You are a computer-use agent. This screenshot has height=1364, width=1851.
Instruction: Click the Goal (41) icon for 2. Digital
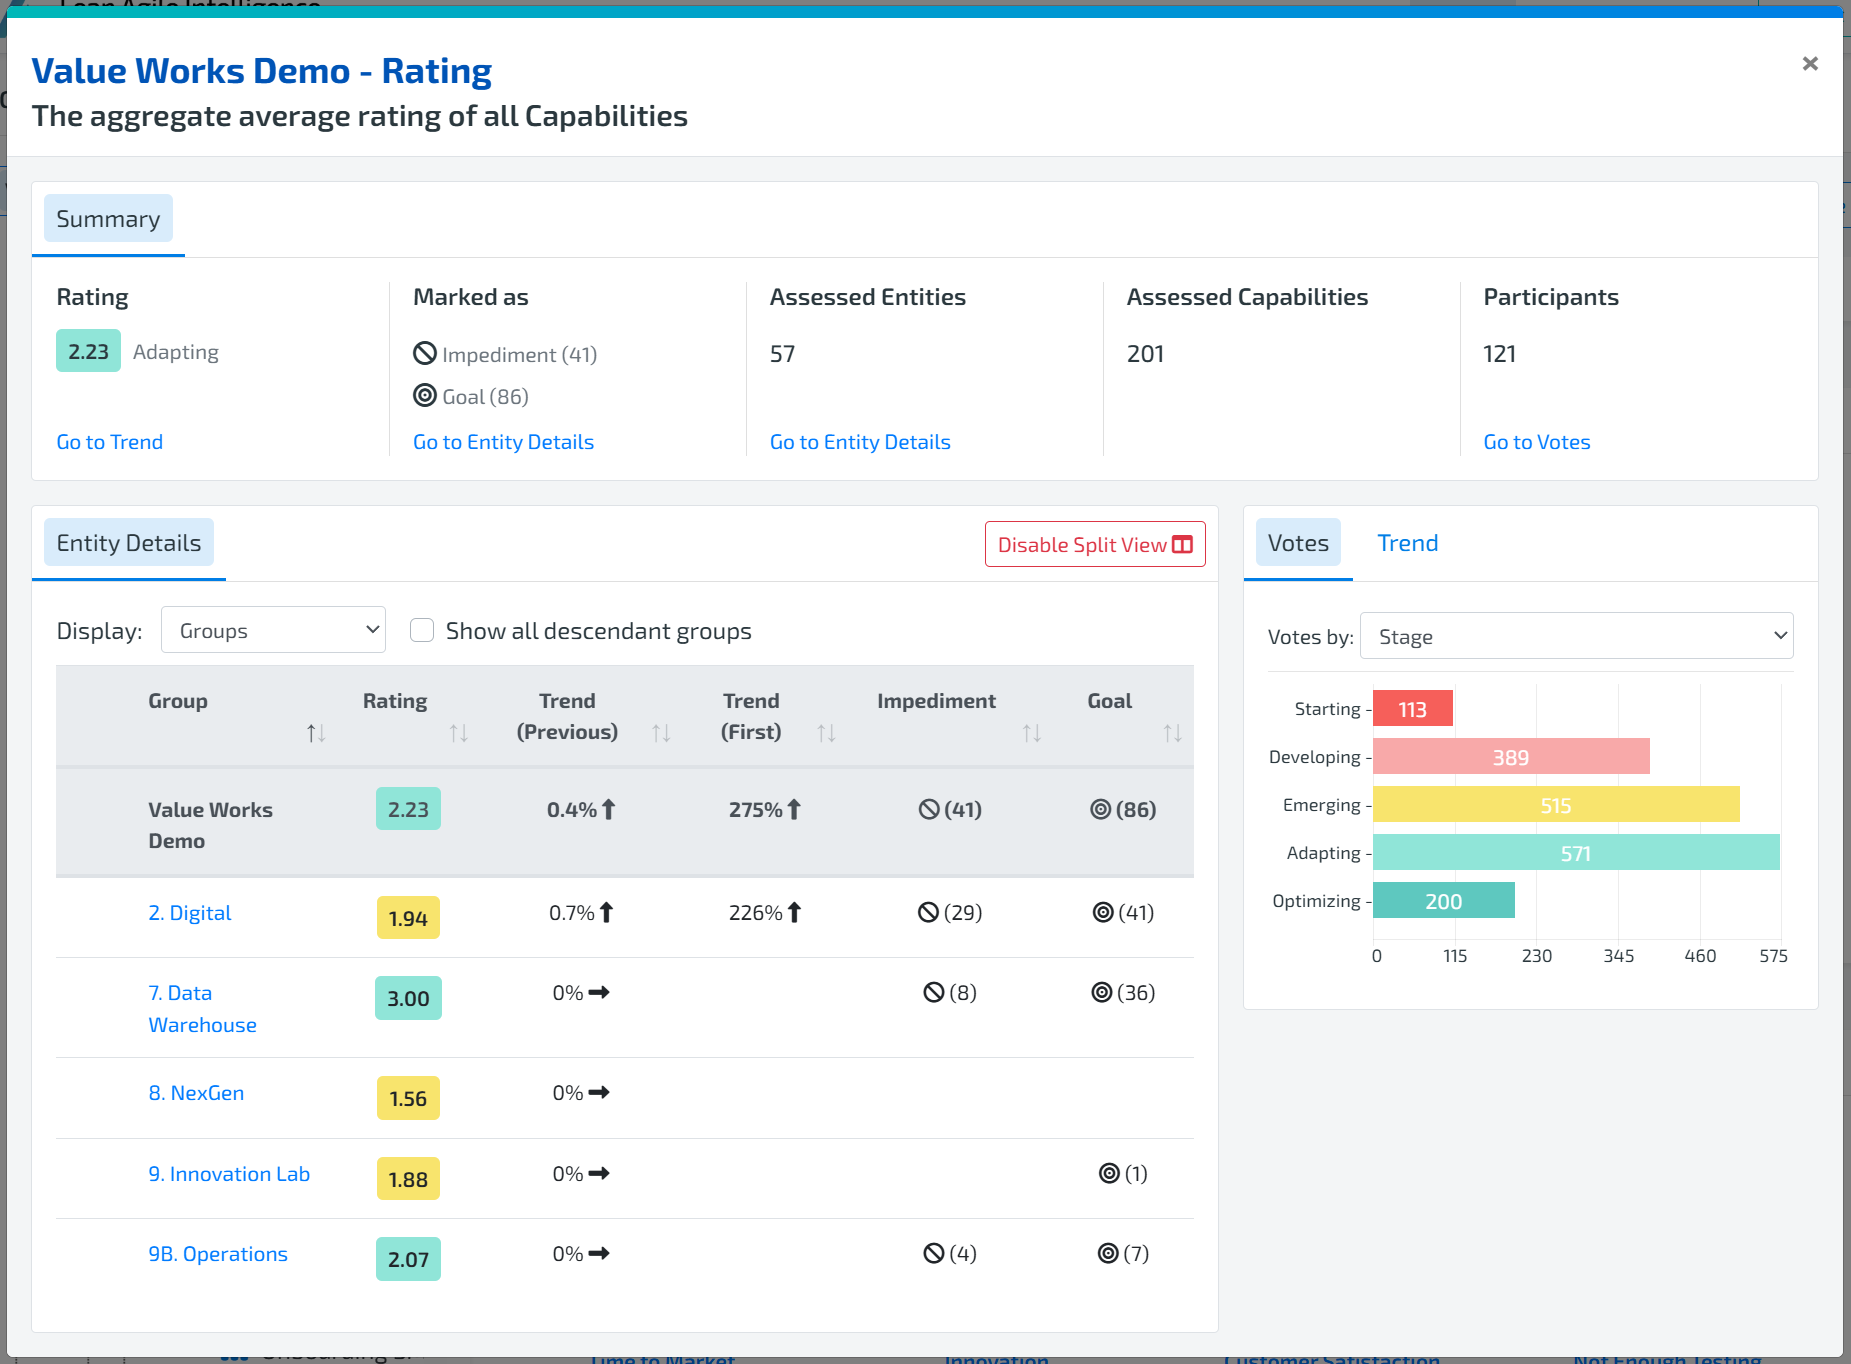pyautogui.click(x=1103, y=912)
